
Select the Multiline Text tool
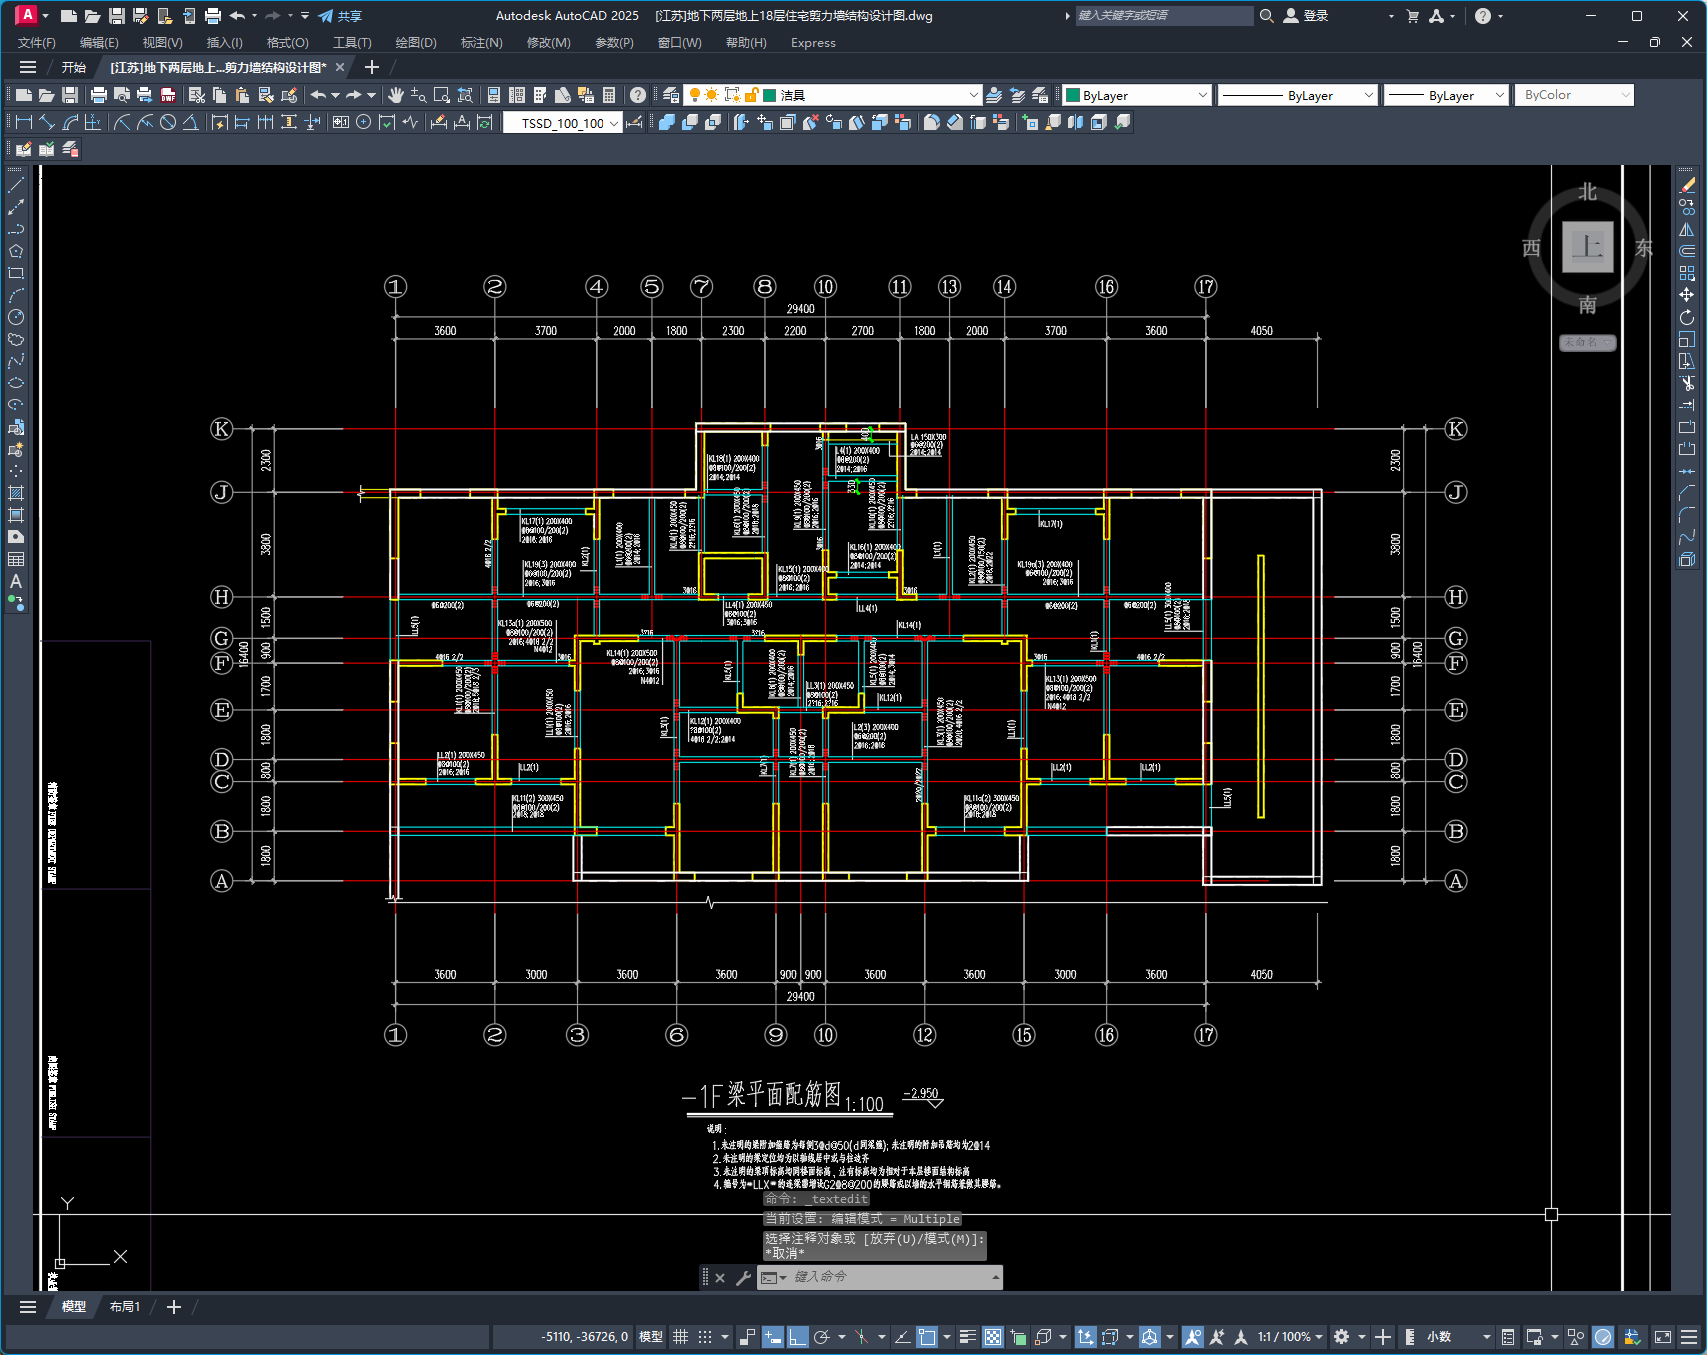click(16, 581)
